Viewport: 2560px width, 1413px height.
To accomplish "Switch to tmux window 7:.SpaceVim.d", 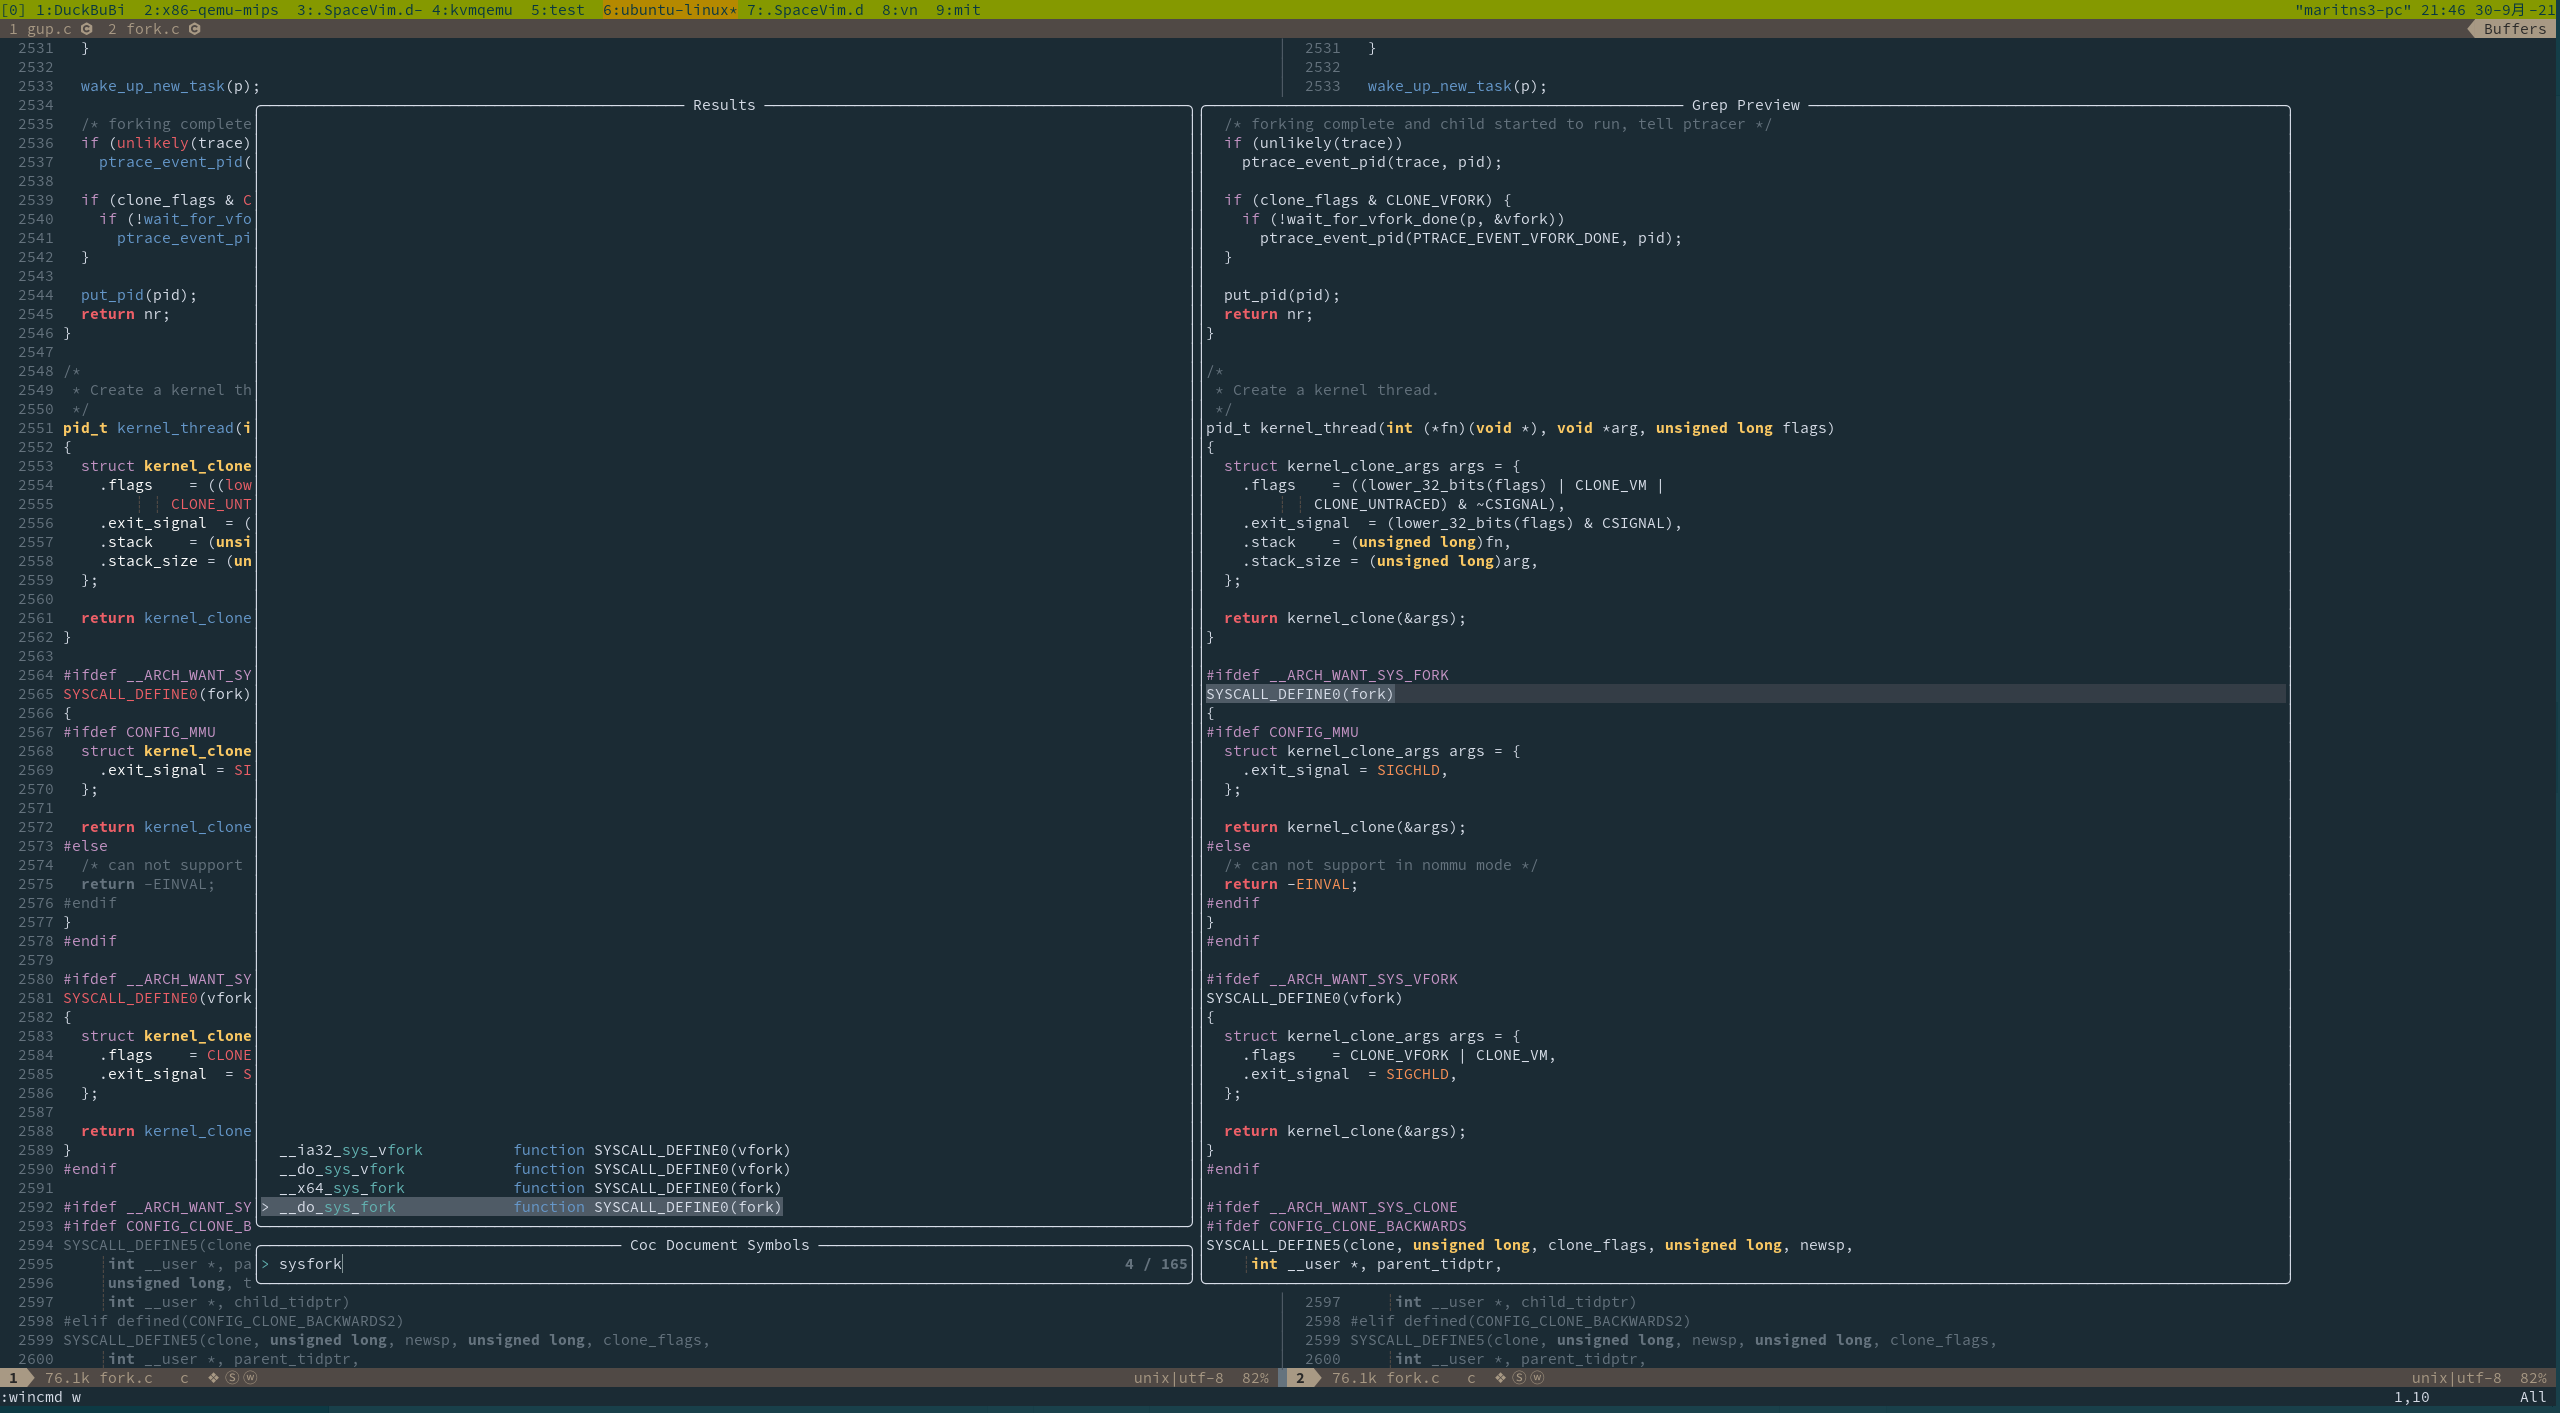I will [805, 10].
